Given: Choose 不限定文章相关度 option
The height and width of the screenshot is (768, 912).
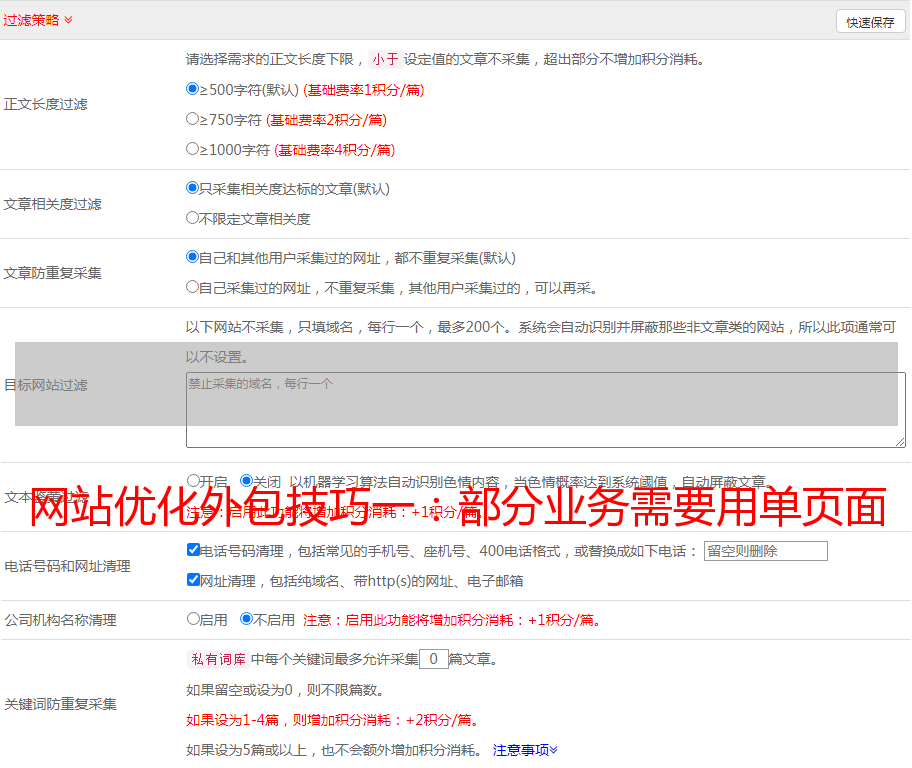Looking at the screenshot, I should pos(193,218).
